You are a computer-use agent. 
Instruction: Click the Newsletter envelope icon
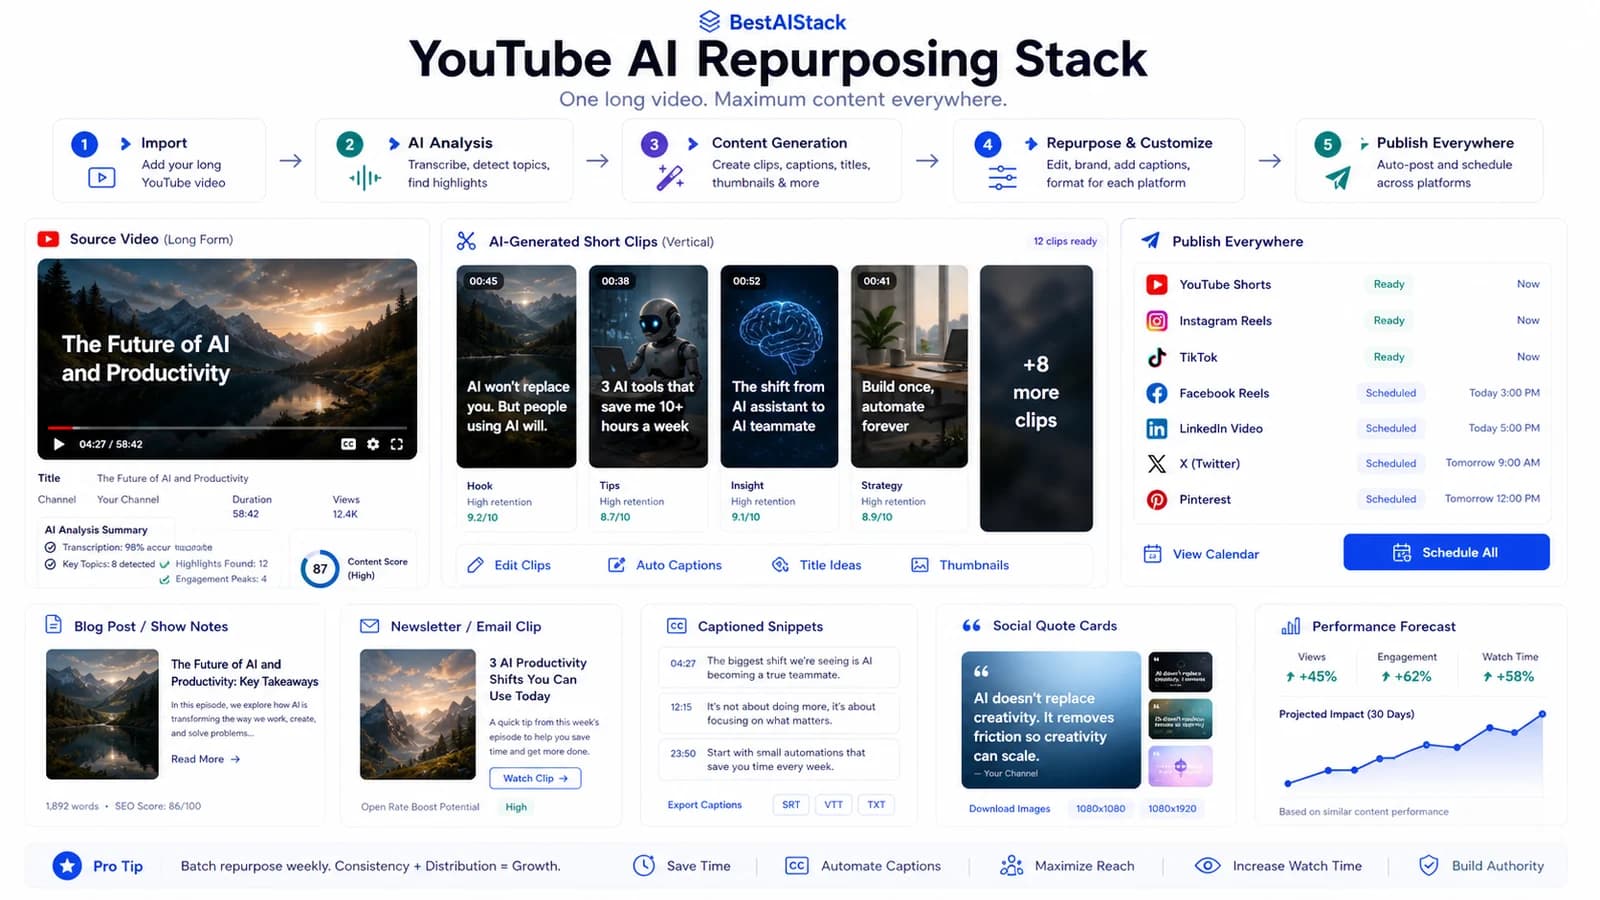369,626
